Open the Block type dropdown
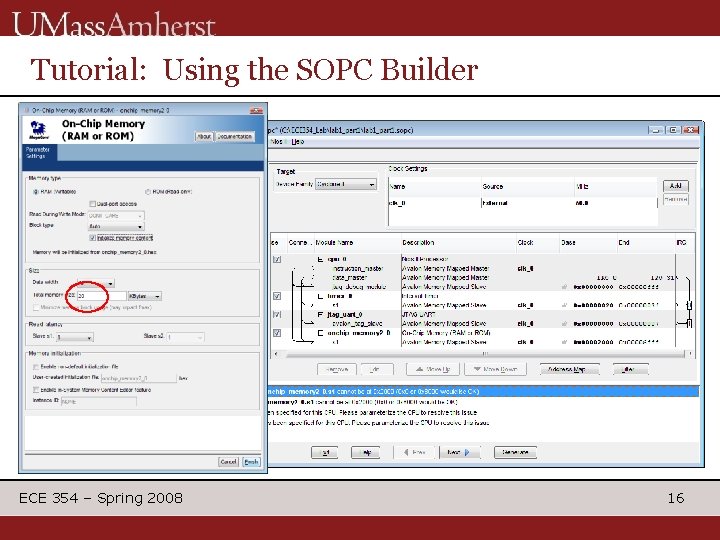This screenshot has width=720, height=540. coord(116,226)
